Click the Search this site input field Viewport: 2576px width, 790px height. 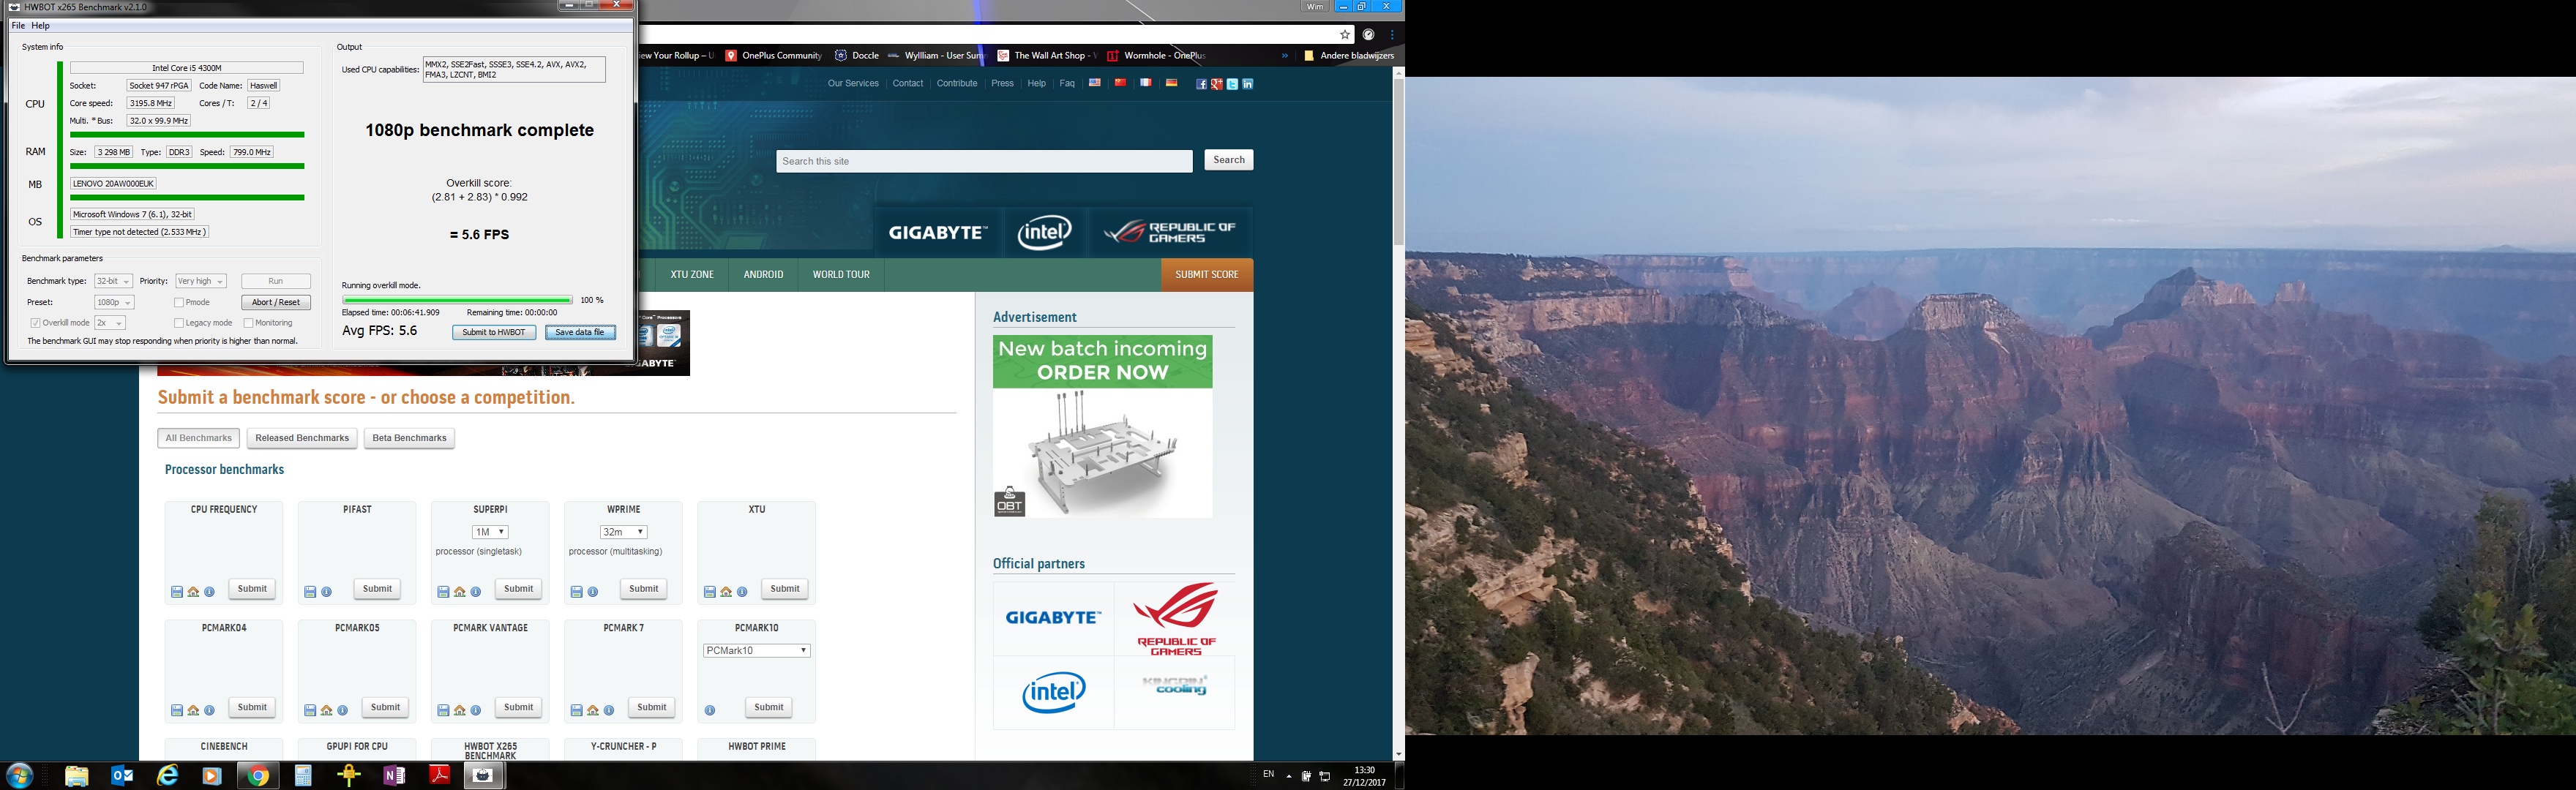984,161
